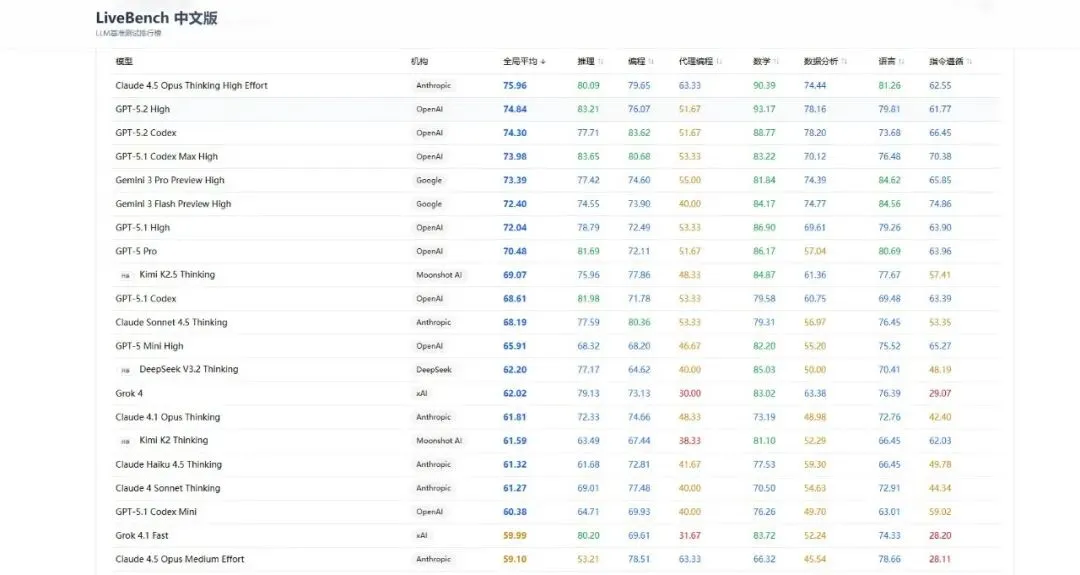1080x575 pixels.
Task: Click Google badge in Gemini 3 Pro Preview row
Action: click(x=428, y=180)
